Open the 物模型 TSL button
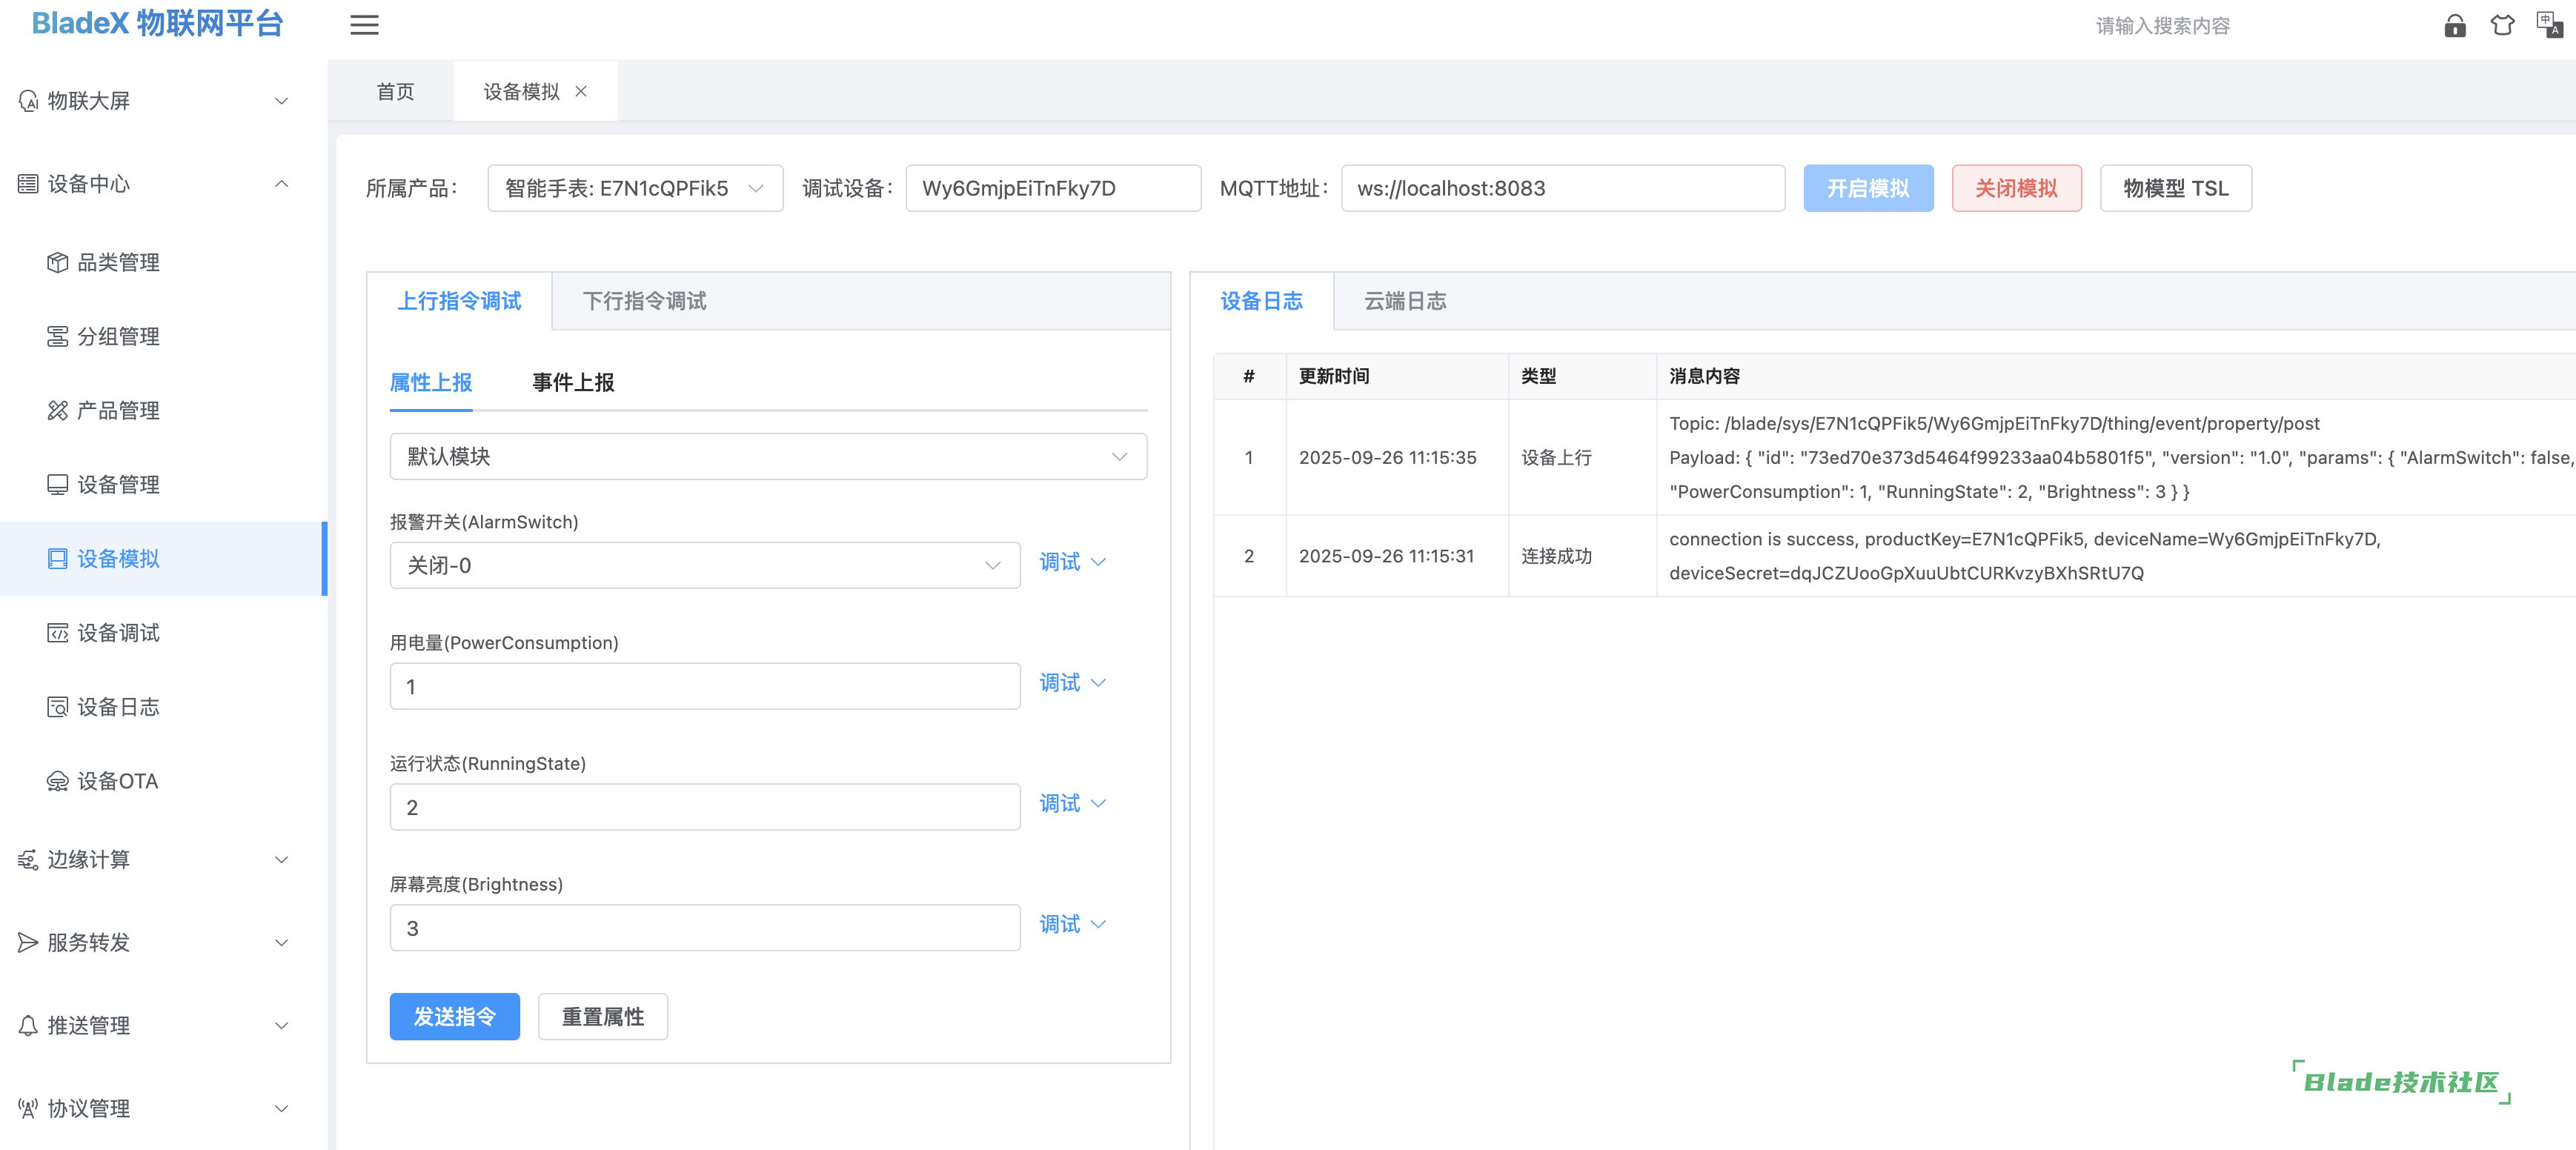The height and width of the screenshot is (1150, 2576). point(2175,188)
